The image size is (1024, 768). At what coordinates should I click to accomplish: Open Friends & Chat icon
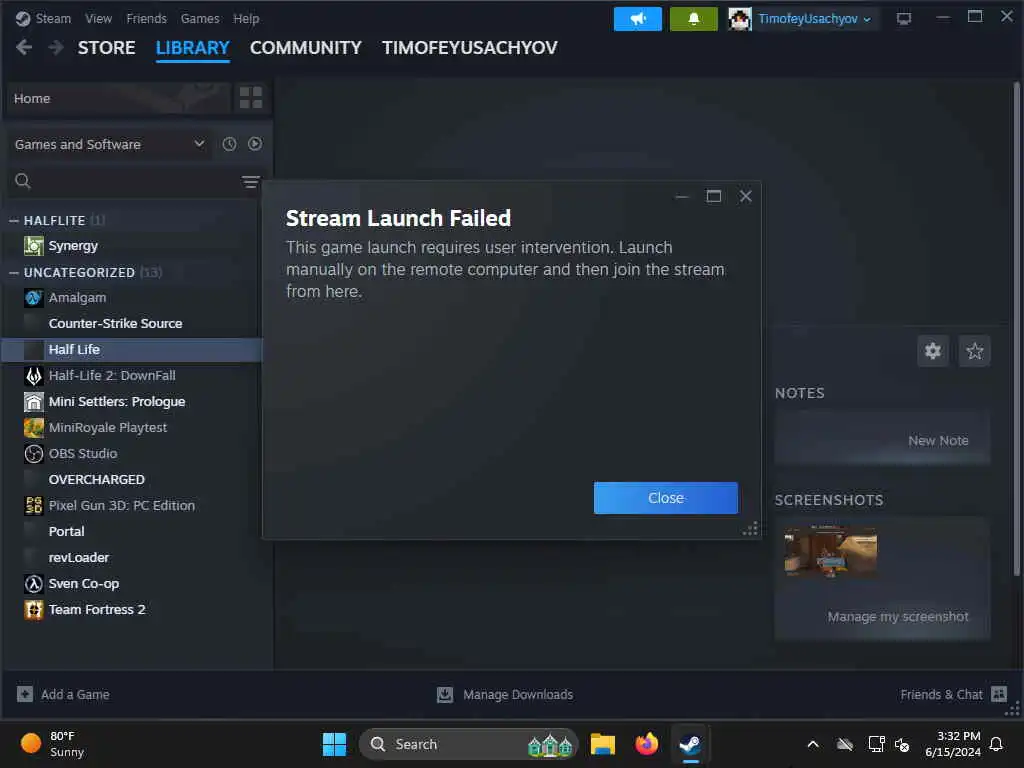[999, 694]
